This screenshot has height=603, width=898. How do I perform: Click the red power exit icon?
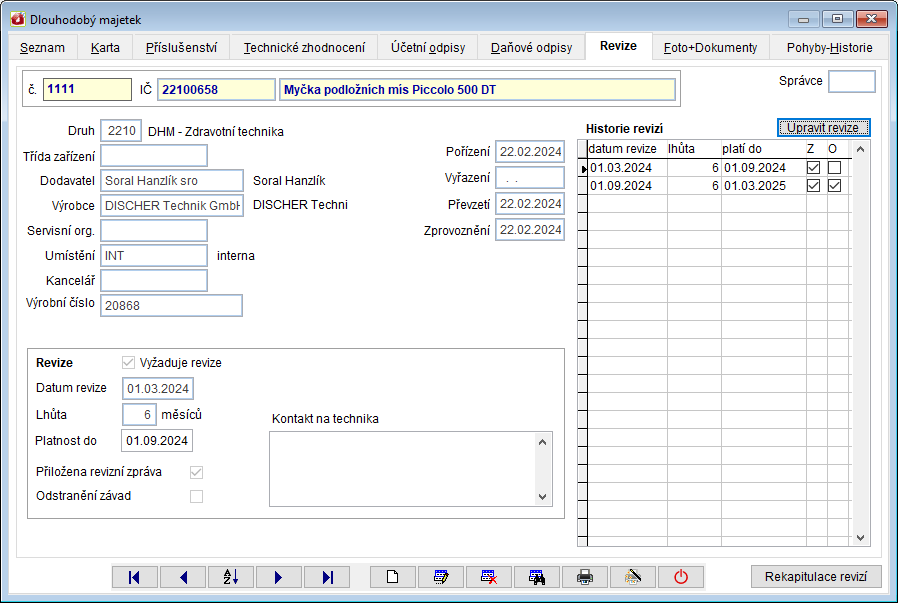tap(681, 577)
